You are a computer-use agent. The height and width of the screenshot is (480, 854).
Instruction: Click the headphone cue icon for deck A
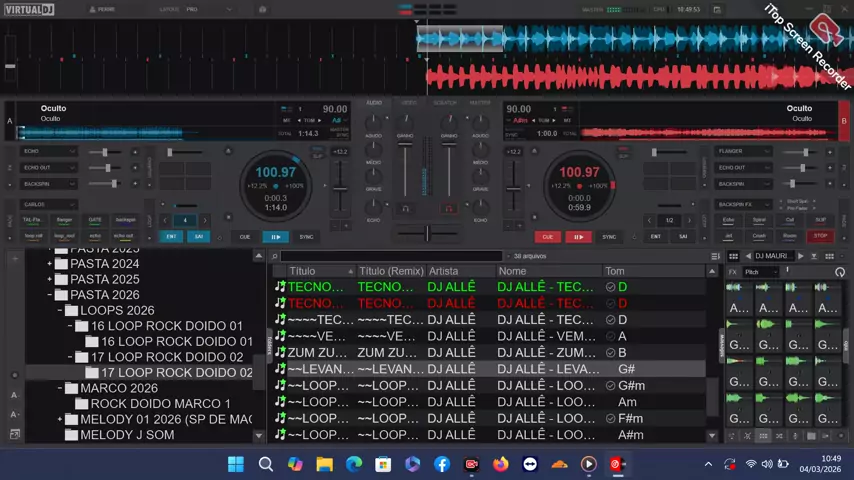tap(405, 209)
